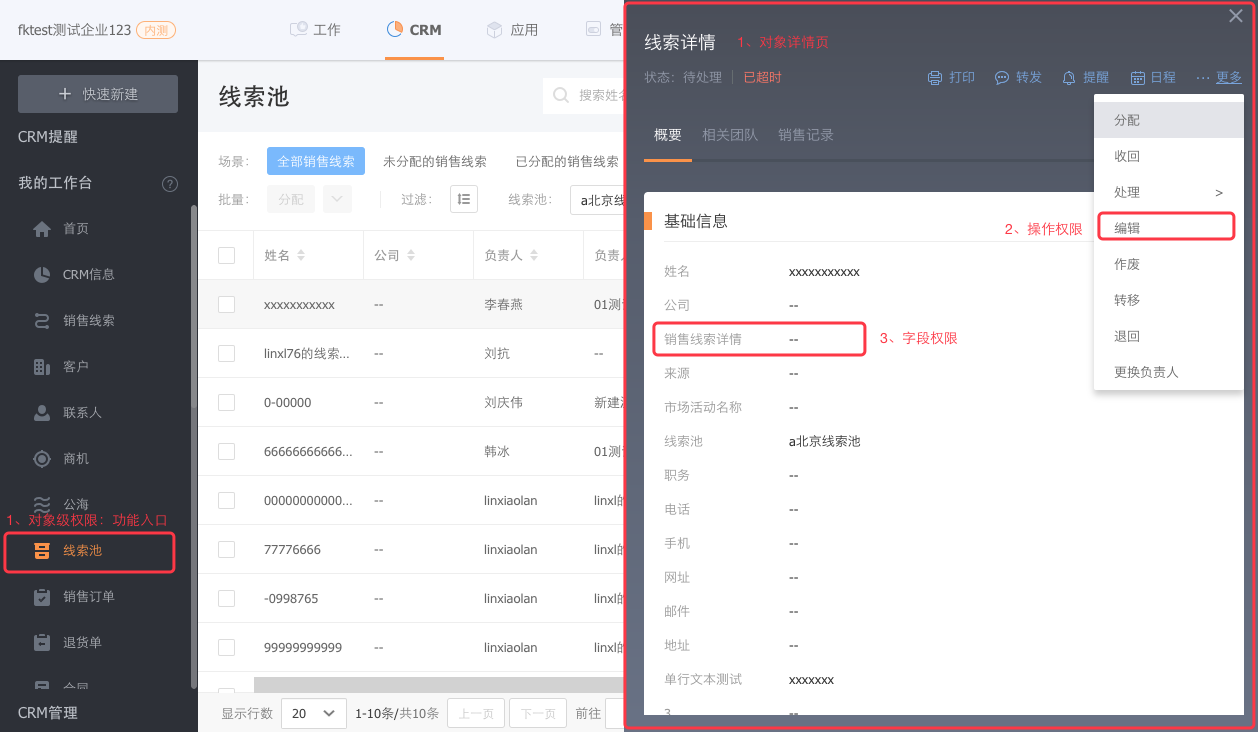Sort the table by 姓名 column
This screenshot has width=1258, height=732.
pos(301,256)
